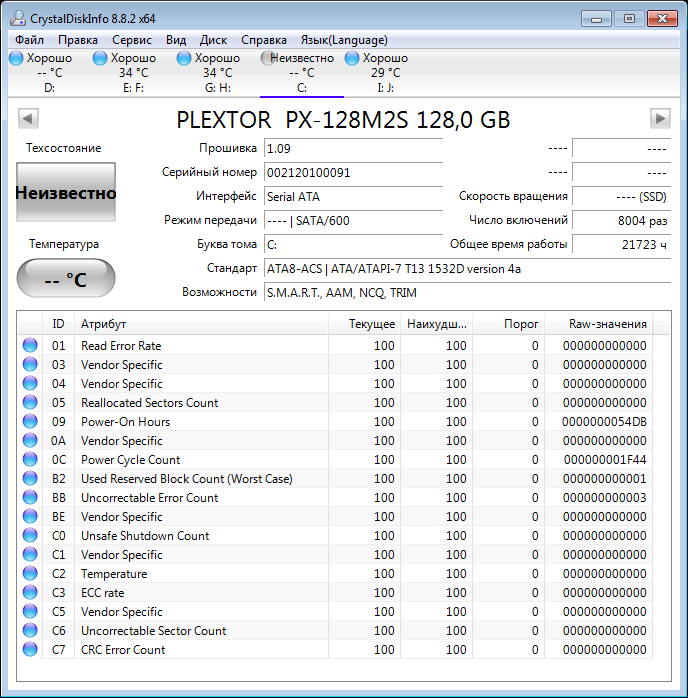Click status icon for Power Cycle Count
The image size is (688, 698).
(30, 459)
